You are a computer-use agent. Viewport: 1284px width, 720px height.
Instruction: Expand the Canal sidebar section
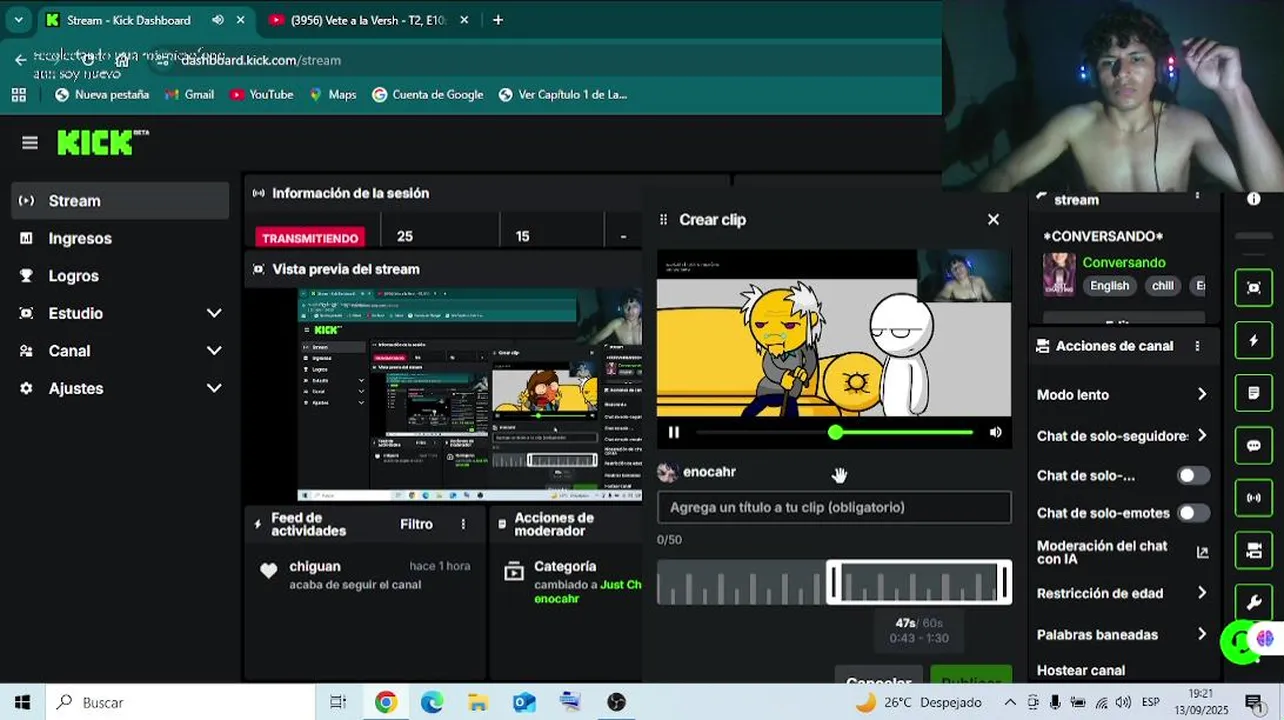213,351
